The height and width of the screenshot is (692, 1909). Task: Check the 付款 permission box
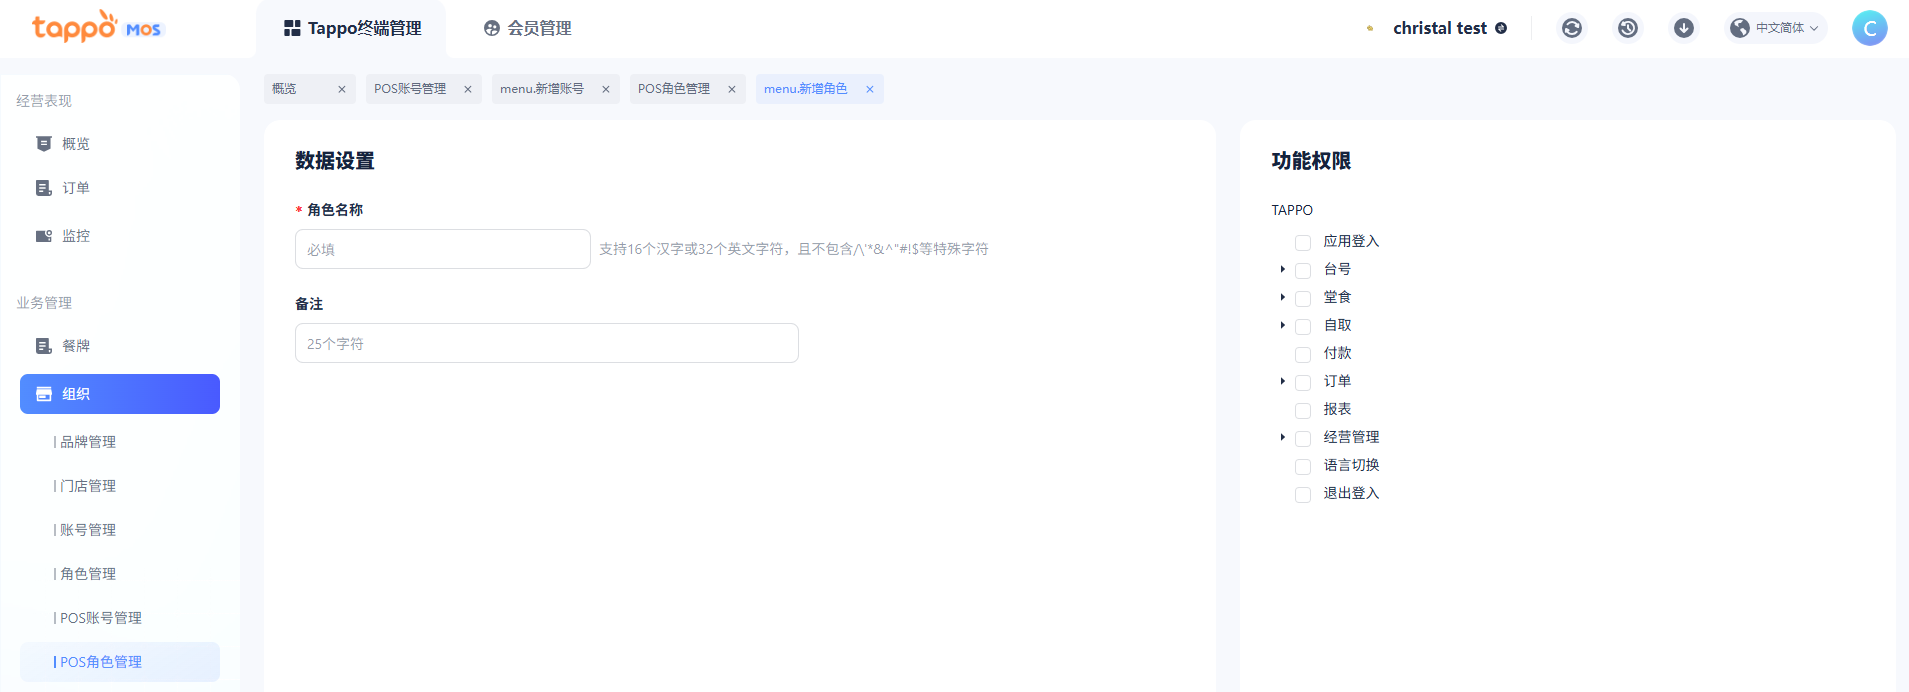pyautogui.click(x=1303, y=354)
